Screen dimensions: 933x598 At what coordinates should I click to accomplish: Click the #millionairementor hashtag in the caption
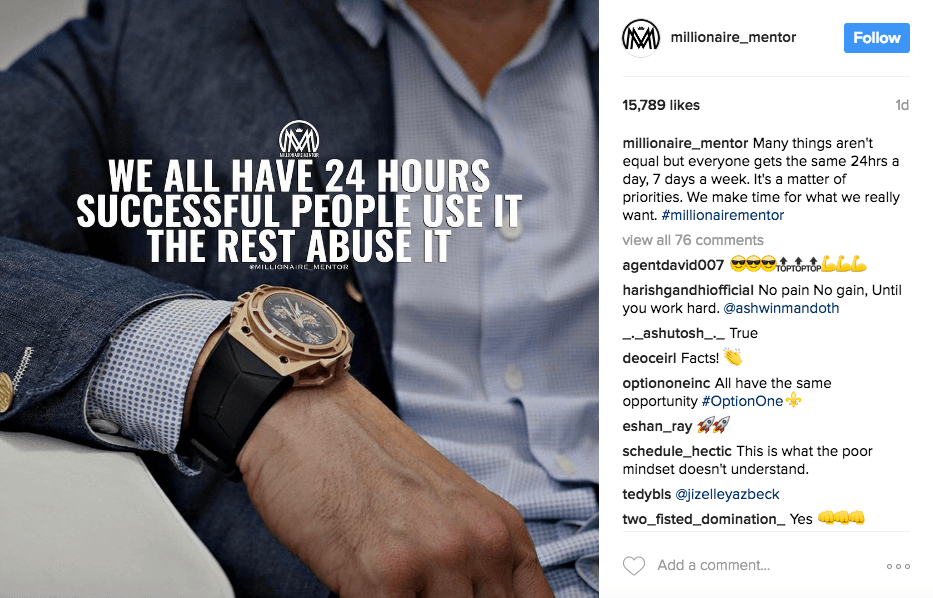[x=723, y=215]
